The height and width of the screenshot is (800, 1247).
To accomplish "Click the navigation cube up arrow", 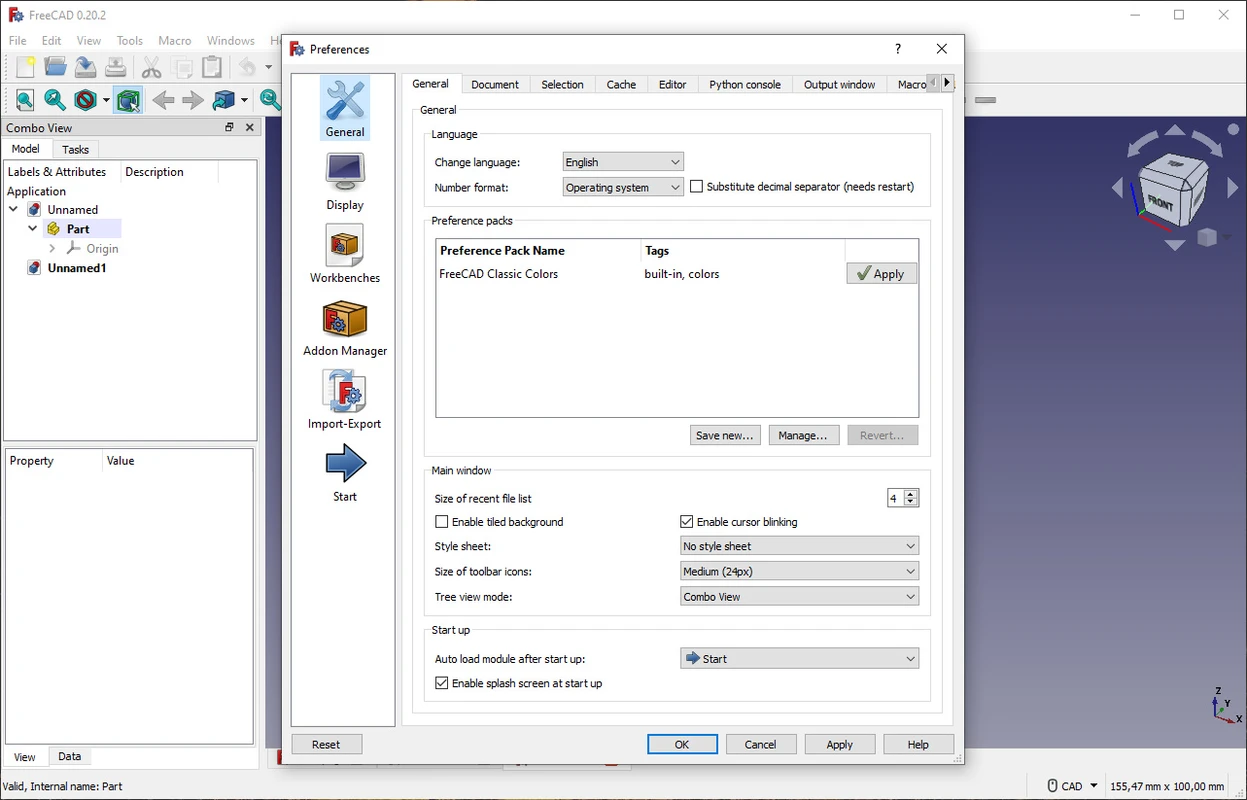I will pyautogui.click(x=1175, y=131).
